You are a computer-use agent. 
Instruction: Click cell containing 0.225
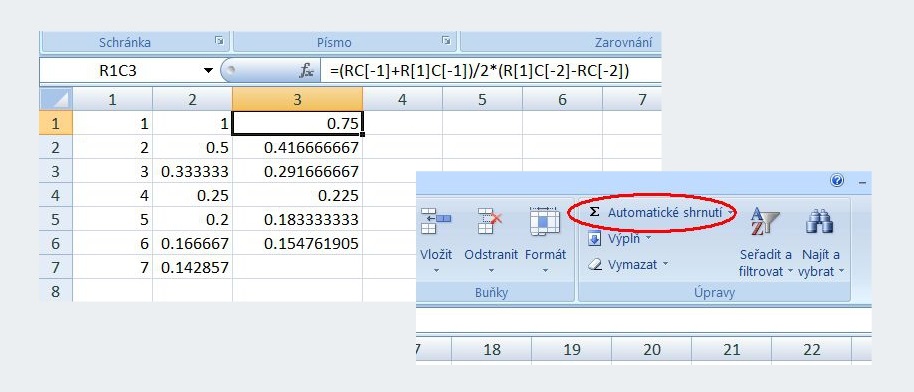(297, 195)
